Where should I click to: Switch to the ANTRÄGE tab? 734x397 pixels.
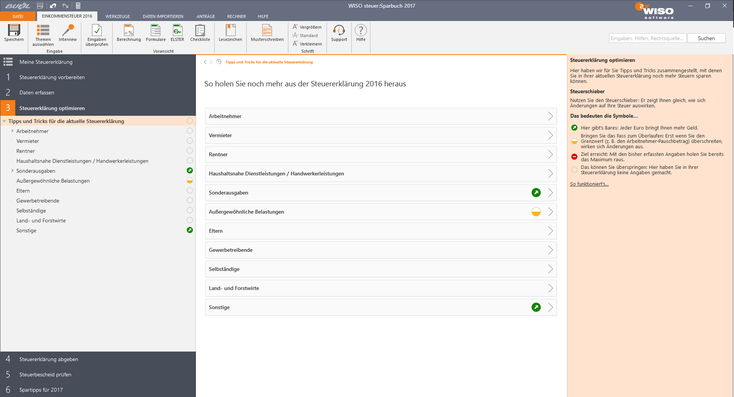coord(206,16)
